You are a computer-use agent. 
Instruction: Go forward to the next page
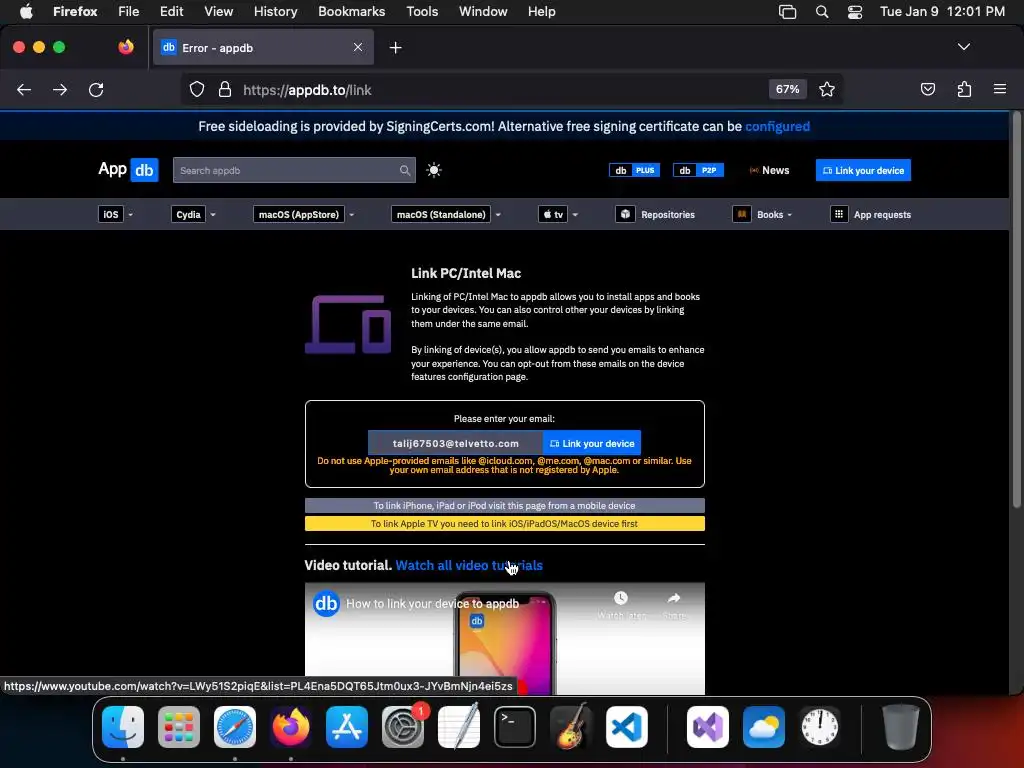[x=60, y=89]
